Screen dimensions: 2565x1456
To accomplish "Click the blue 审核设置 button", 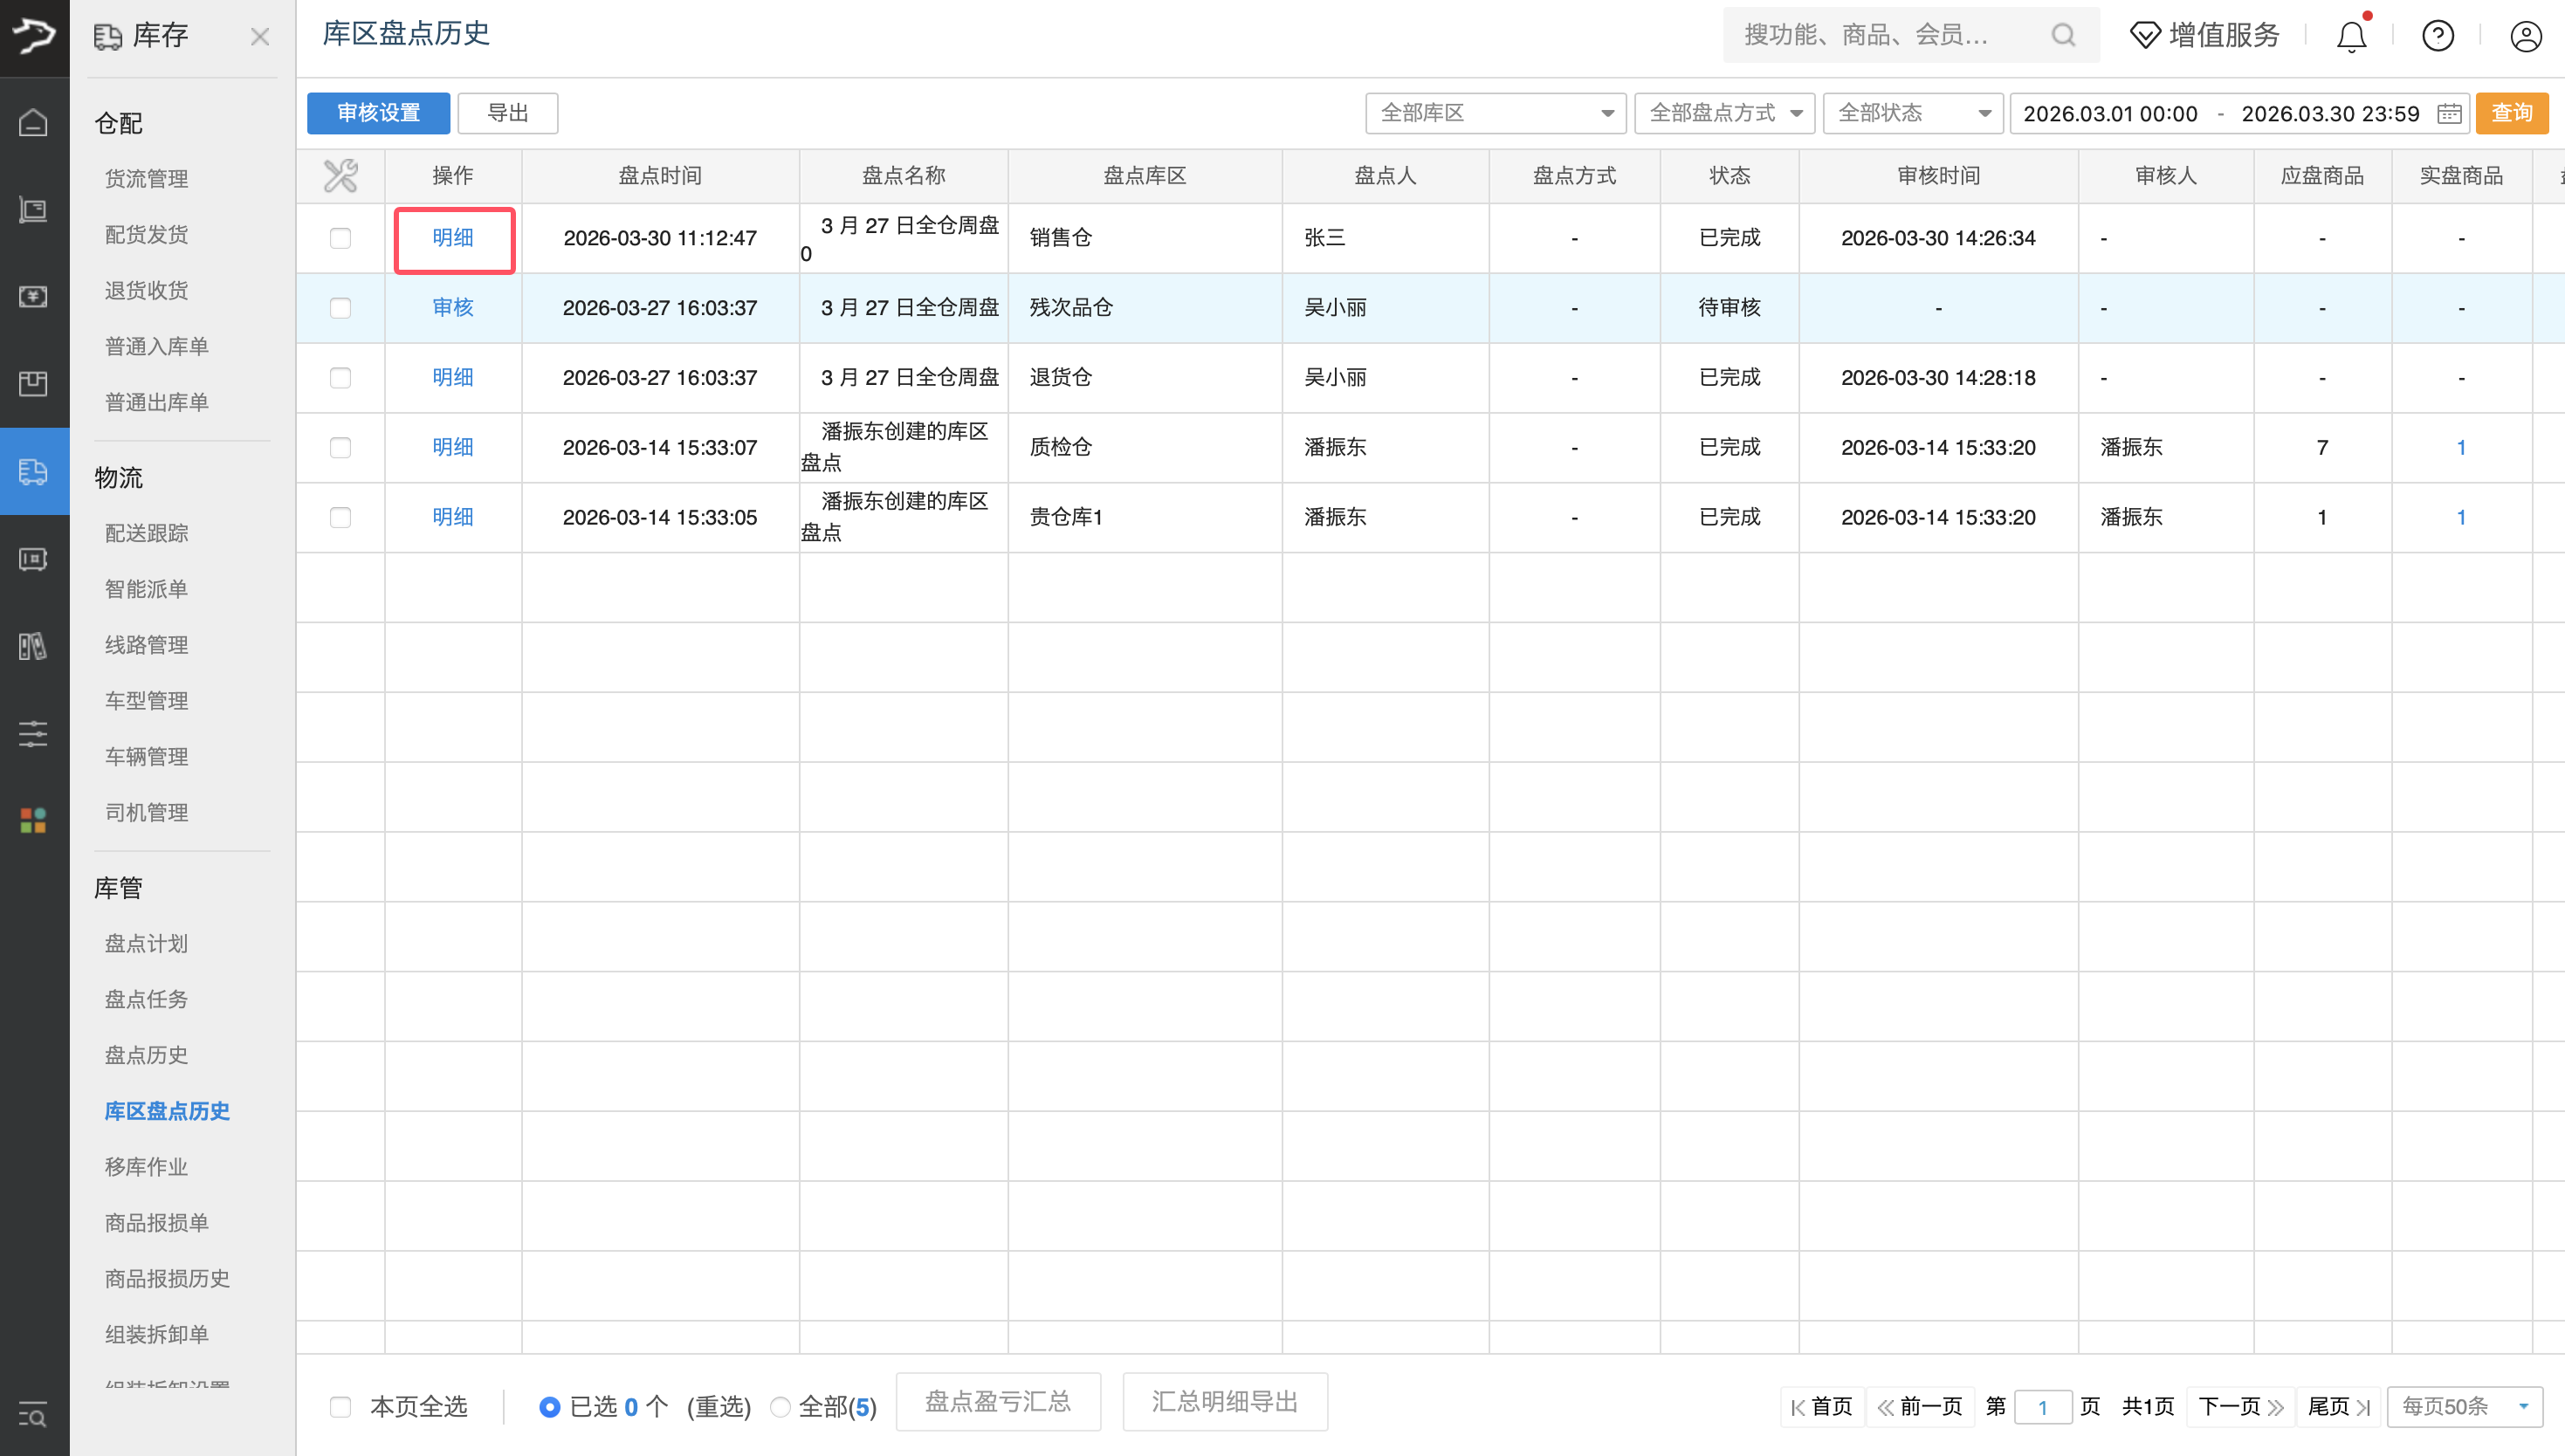I will [x=378, y=113].
